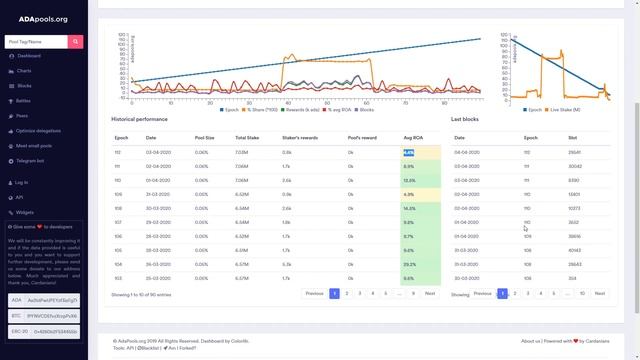Viewport: 640px width, 360px height.
Task: Click the API sidebar icon
Action: pos(11,198)
